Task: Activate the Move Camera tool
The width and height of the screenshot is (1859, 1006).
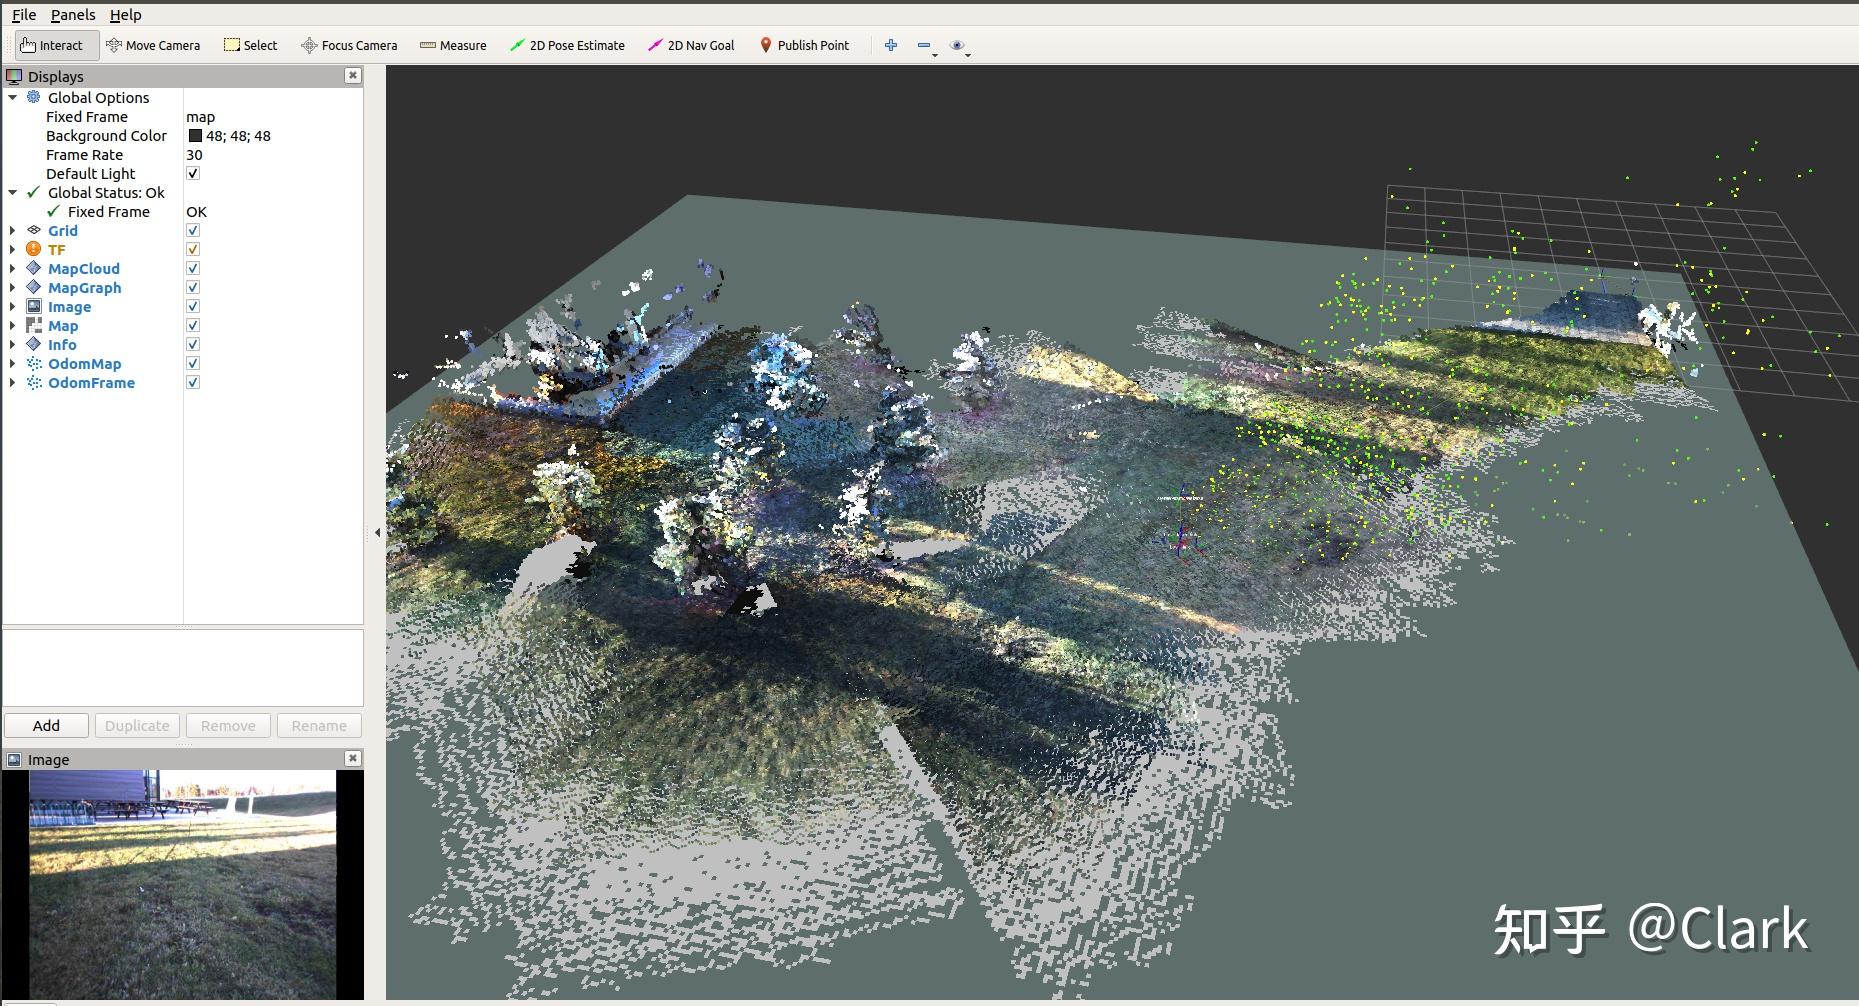Action: pyautogui.click(x=153, y=45)
